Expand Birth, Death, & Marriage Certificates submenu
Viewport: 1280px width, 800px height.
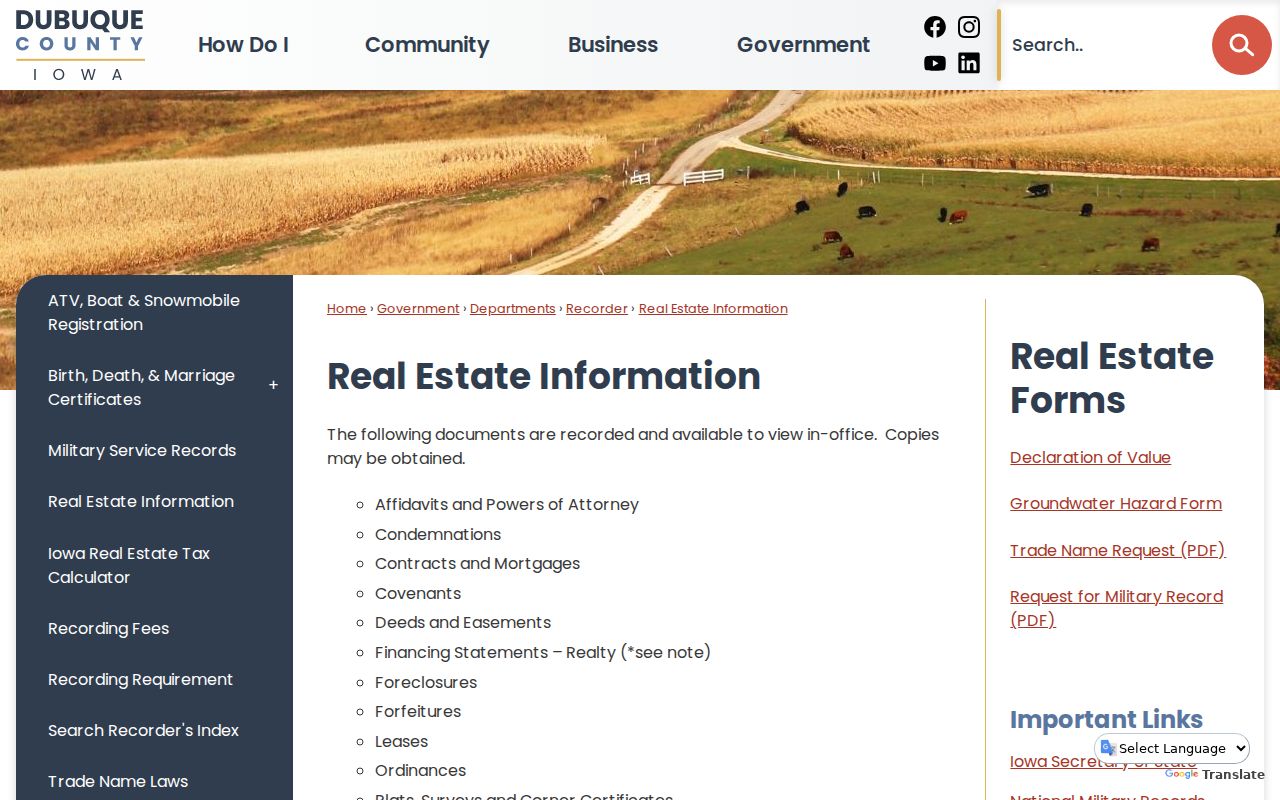[273, 386]
